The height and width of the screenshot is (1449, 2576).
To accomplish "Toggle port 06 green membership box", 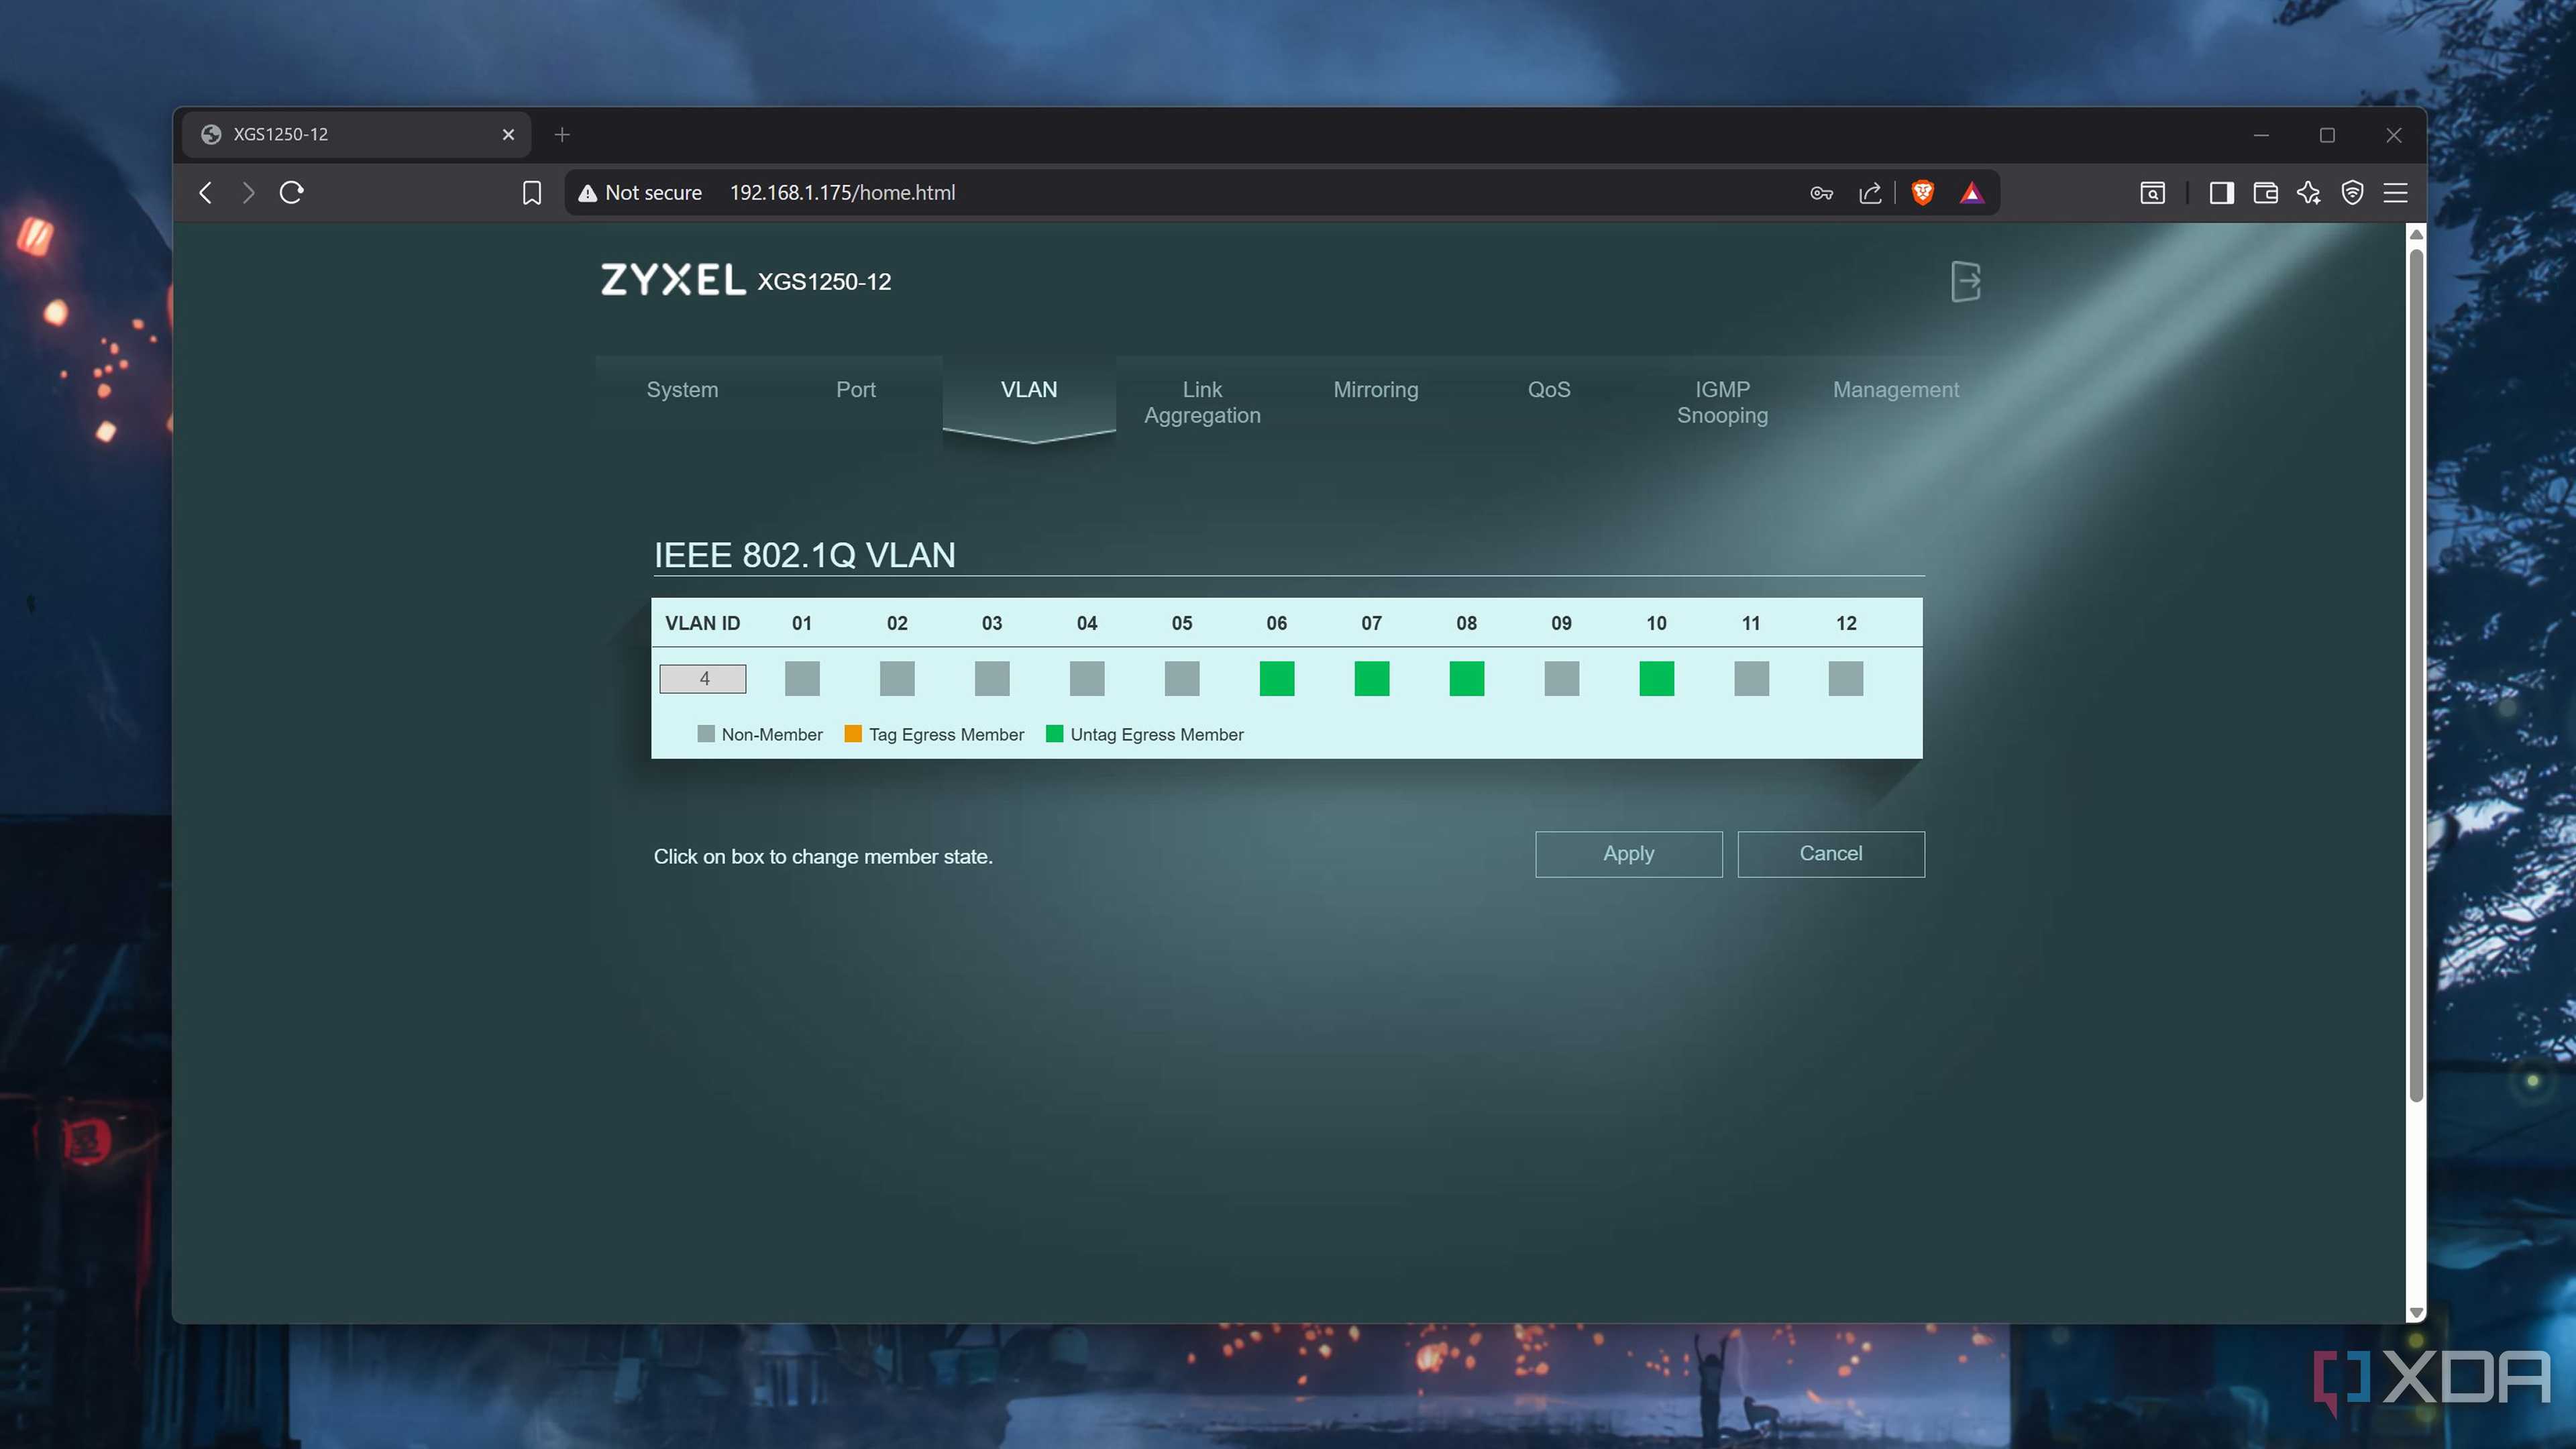I will point(1277,678).
